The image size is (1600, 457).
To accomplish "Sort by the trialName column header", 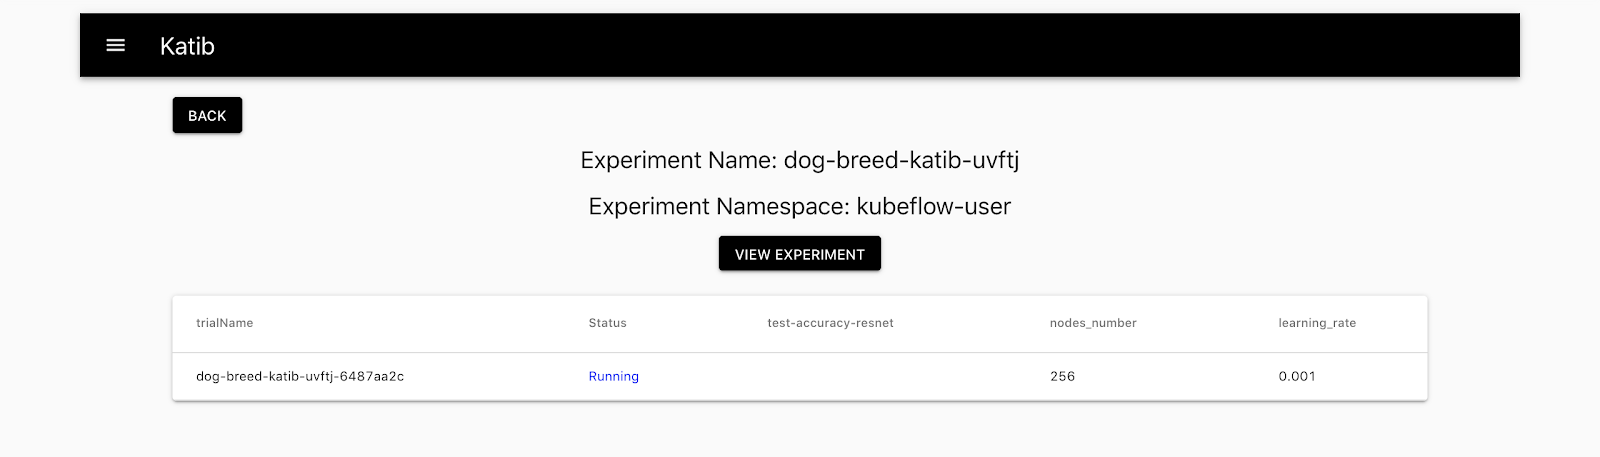I will coord(224,323).
